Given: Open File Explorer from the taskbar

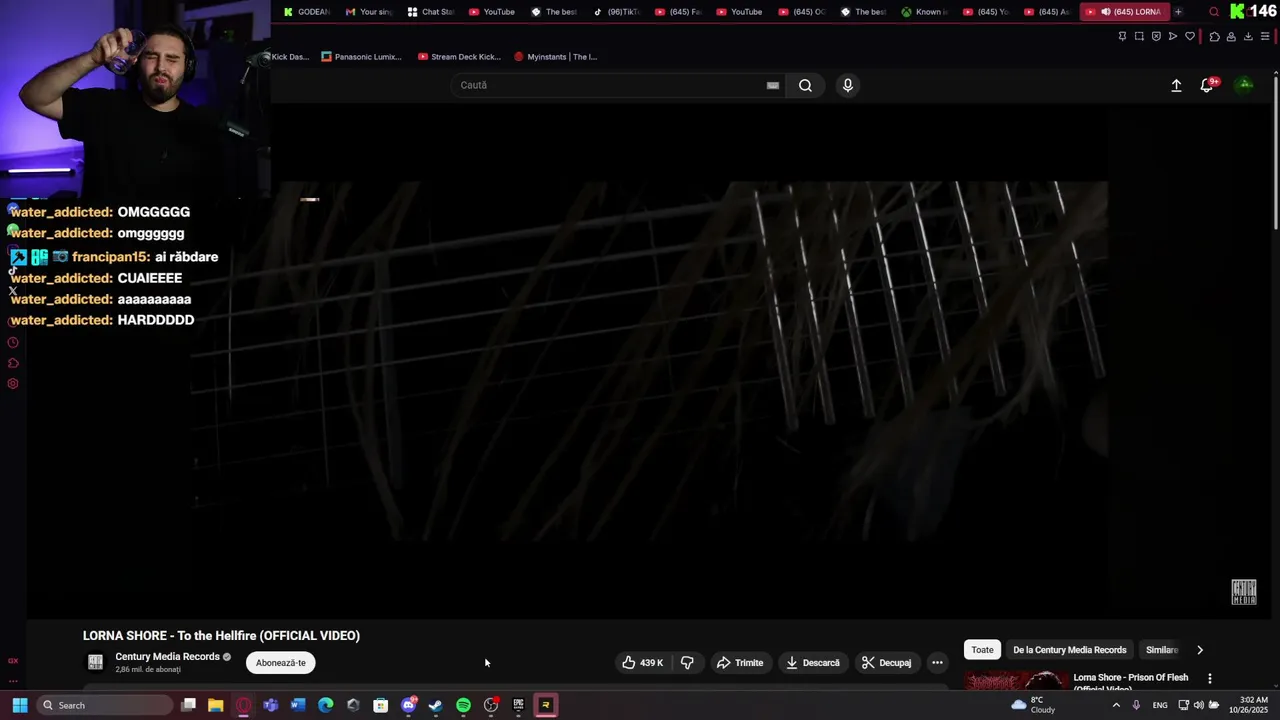Looking at the screenshot, I should click(215, 705).
